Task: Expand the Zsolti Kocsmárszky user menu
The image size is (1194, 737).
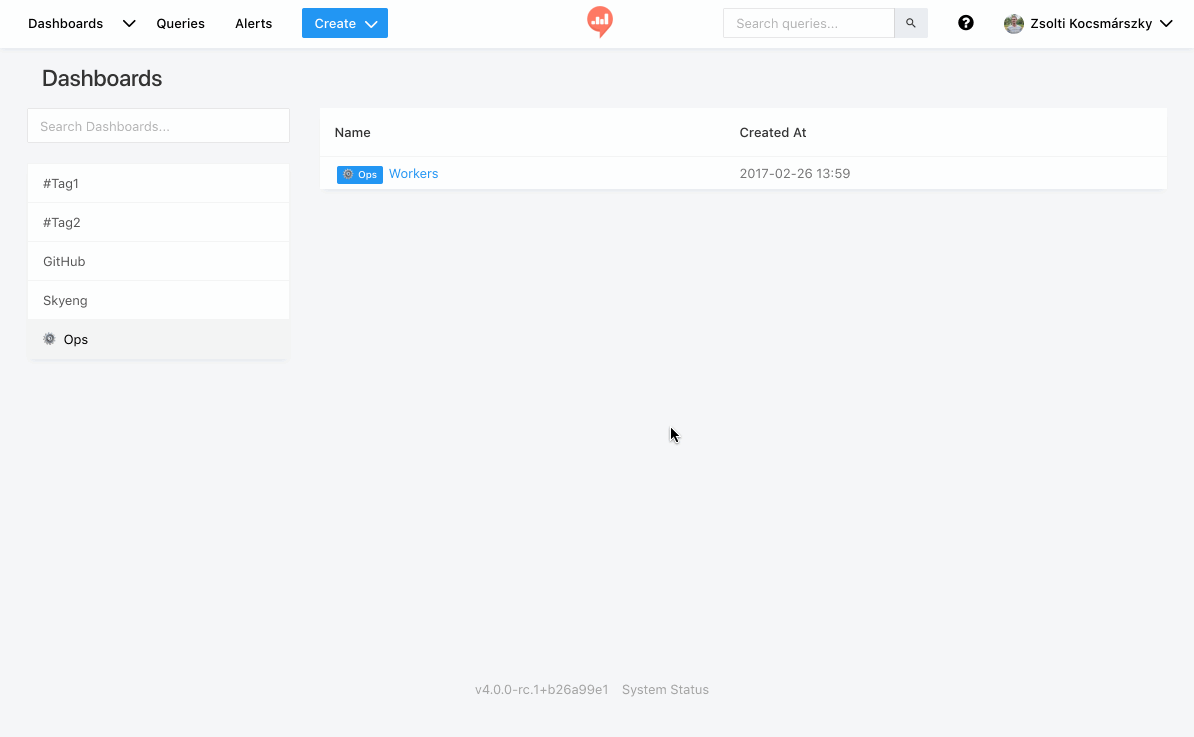Action: pos(1165,24)
